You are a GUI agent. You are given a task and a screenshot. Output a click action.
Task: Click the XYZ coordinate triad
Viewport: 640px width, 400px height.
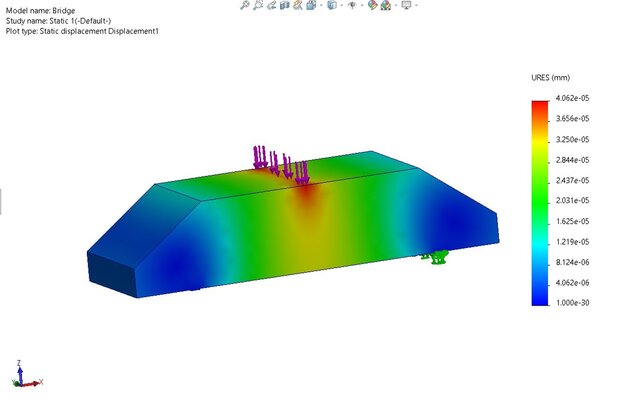(x=27, y=374)
